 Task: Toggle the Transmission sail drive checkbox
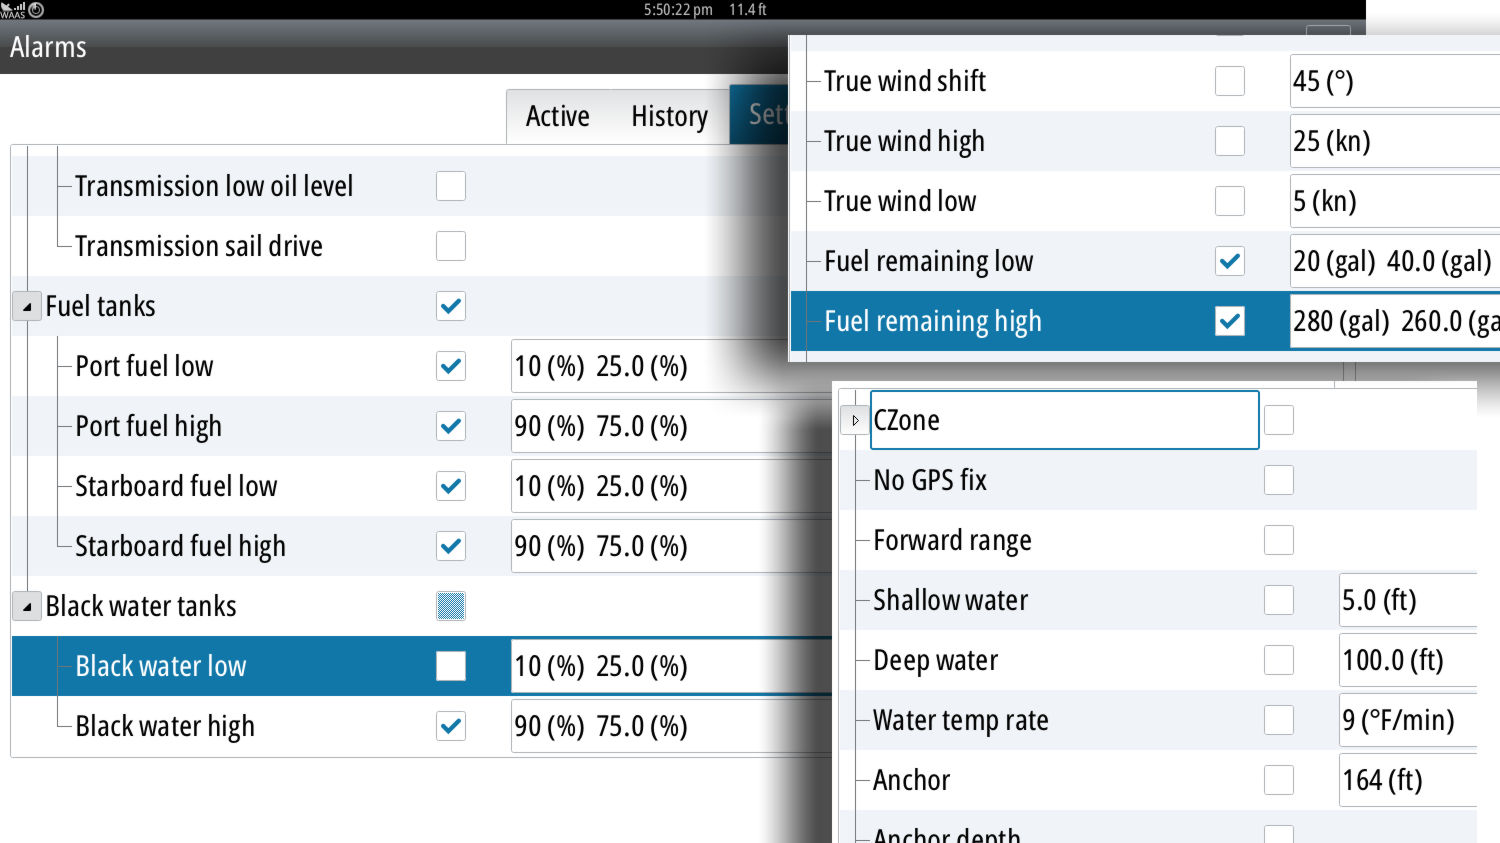[x=451, y=246]
